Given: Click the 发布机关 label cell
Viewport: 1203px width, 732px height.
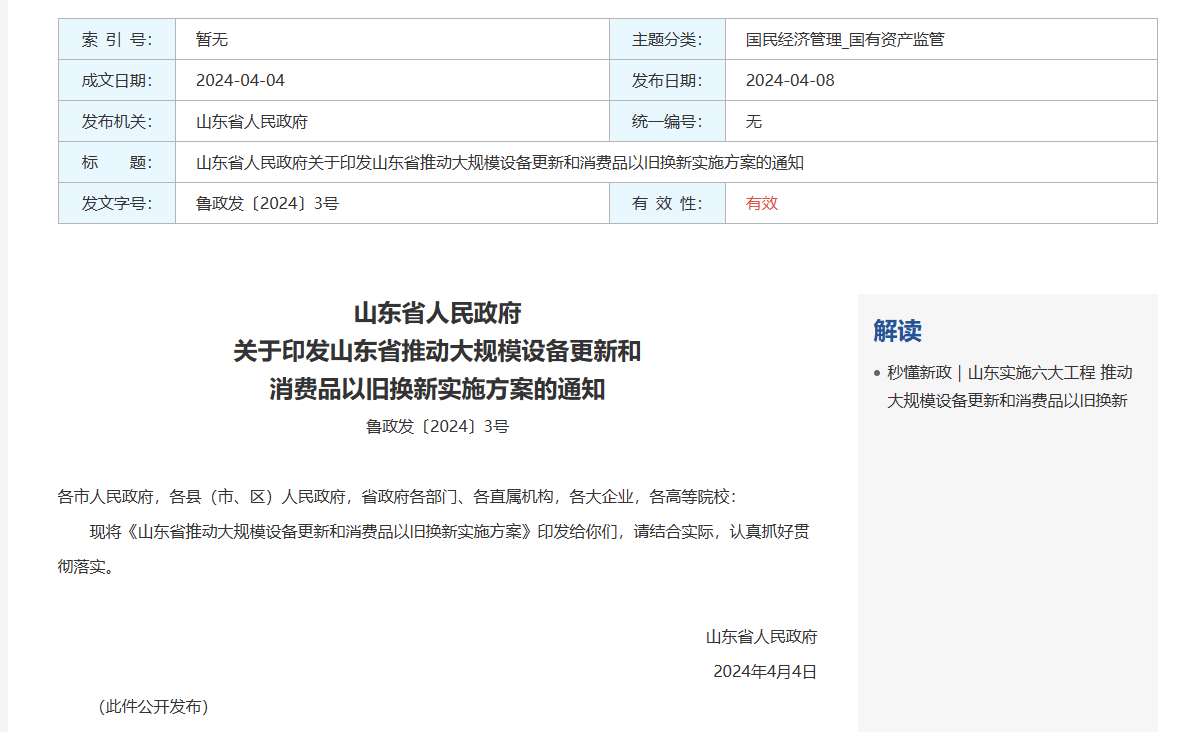Looking at the screenshot, I should tap(117, 122).
